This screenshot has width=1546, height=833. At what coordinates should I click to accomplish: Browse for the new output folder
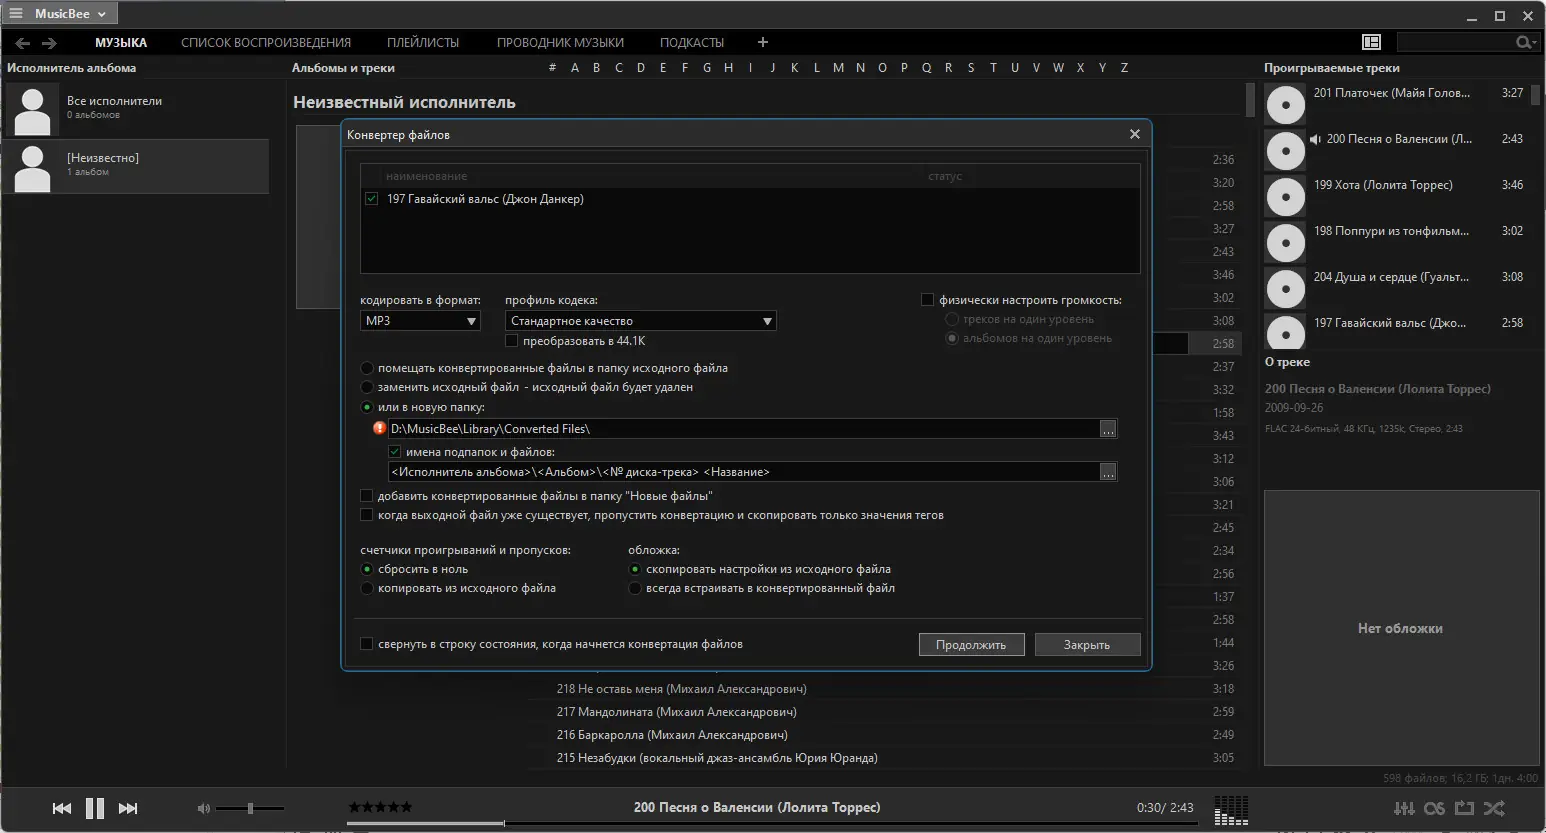1108,429
